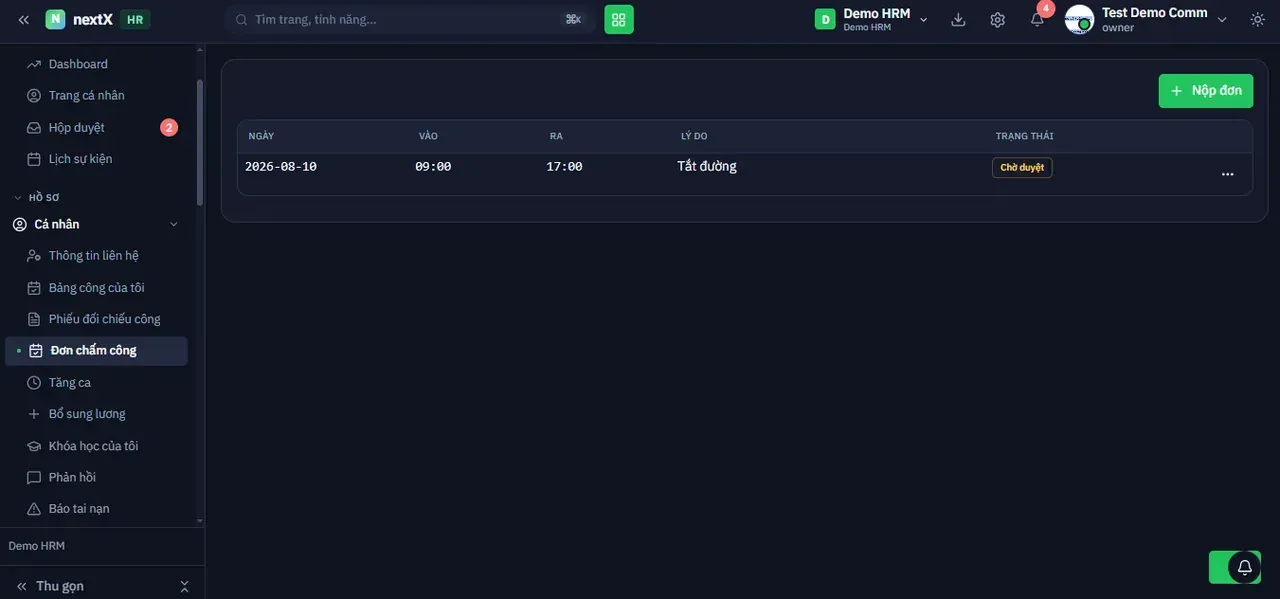Click the Chờ duyệt status badge
This screenshot has width=1280, height=599.
click(1022, 168)
